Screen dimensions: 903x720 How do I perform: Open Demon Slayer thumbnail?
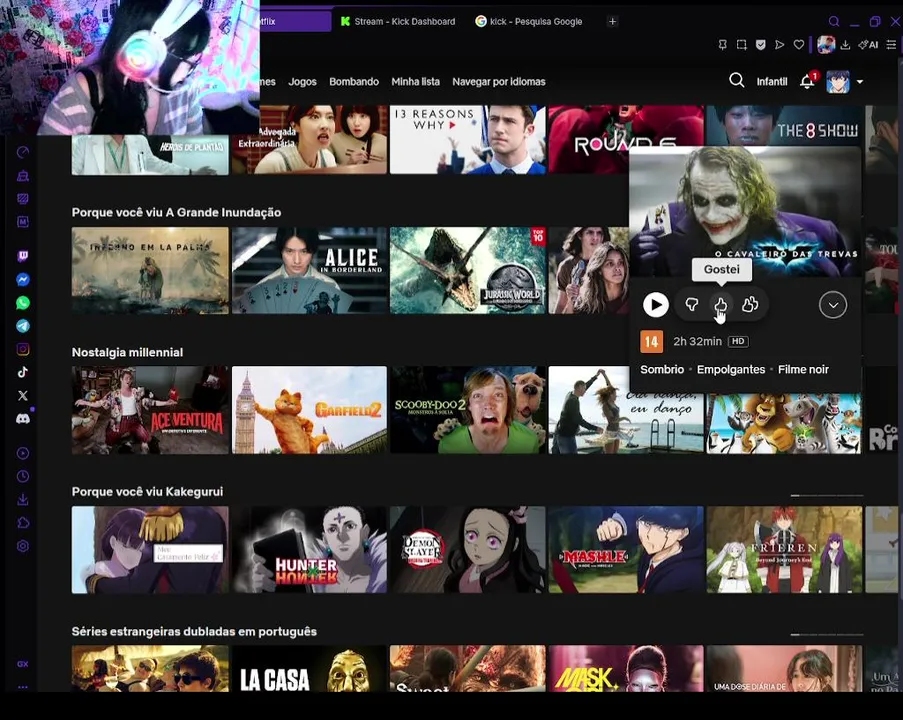pos(468,550)
